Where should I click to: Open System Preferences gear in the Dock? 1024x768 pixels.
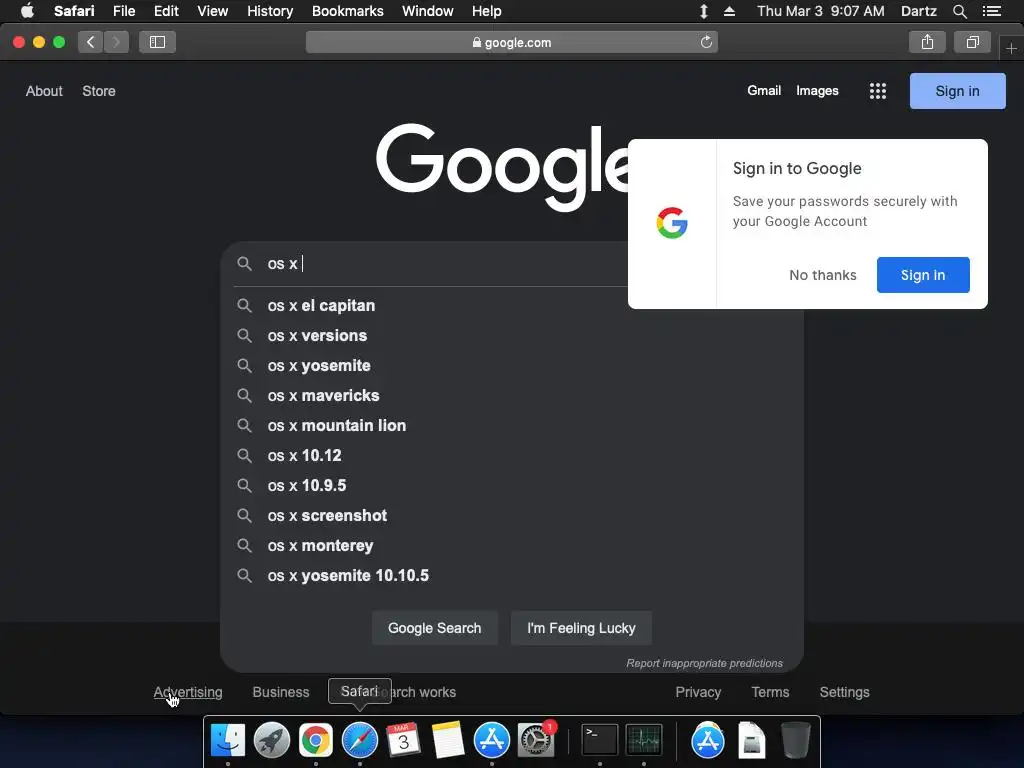click(536, 741)
